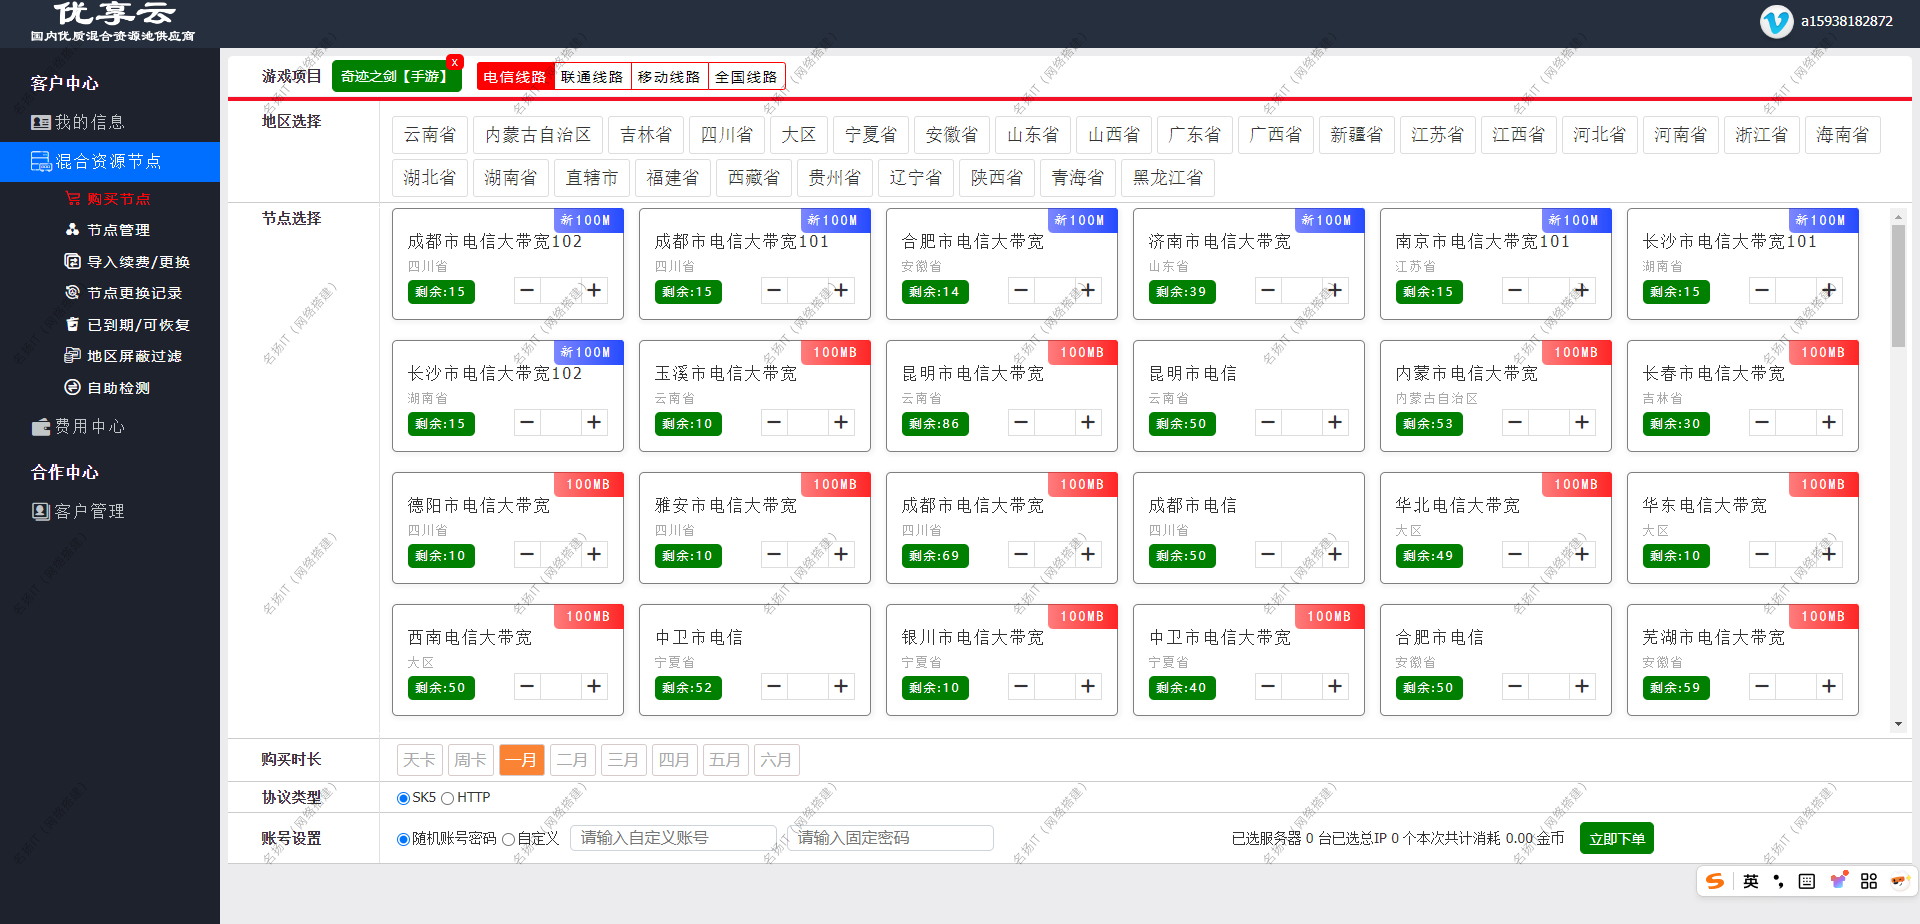The image size is (1920, 924).
Task: Switch protocol to HTTP
Action: click(x=451, y=797)
